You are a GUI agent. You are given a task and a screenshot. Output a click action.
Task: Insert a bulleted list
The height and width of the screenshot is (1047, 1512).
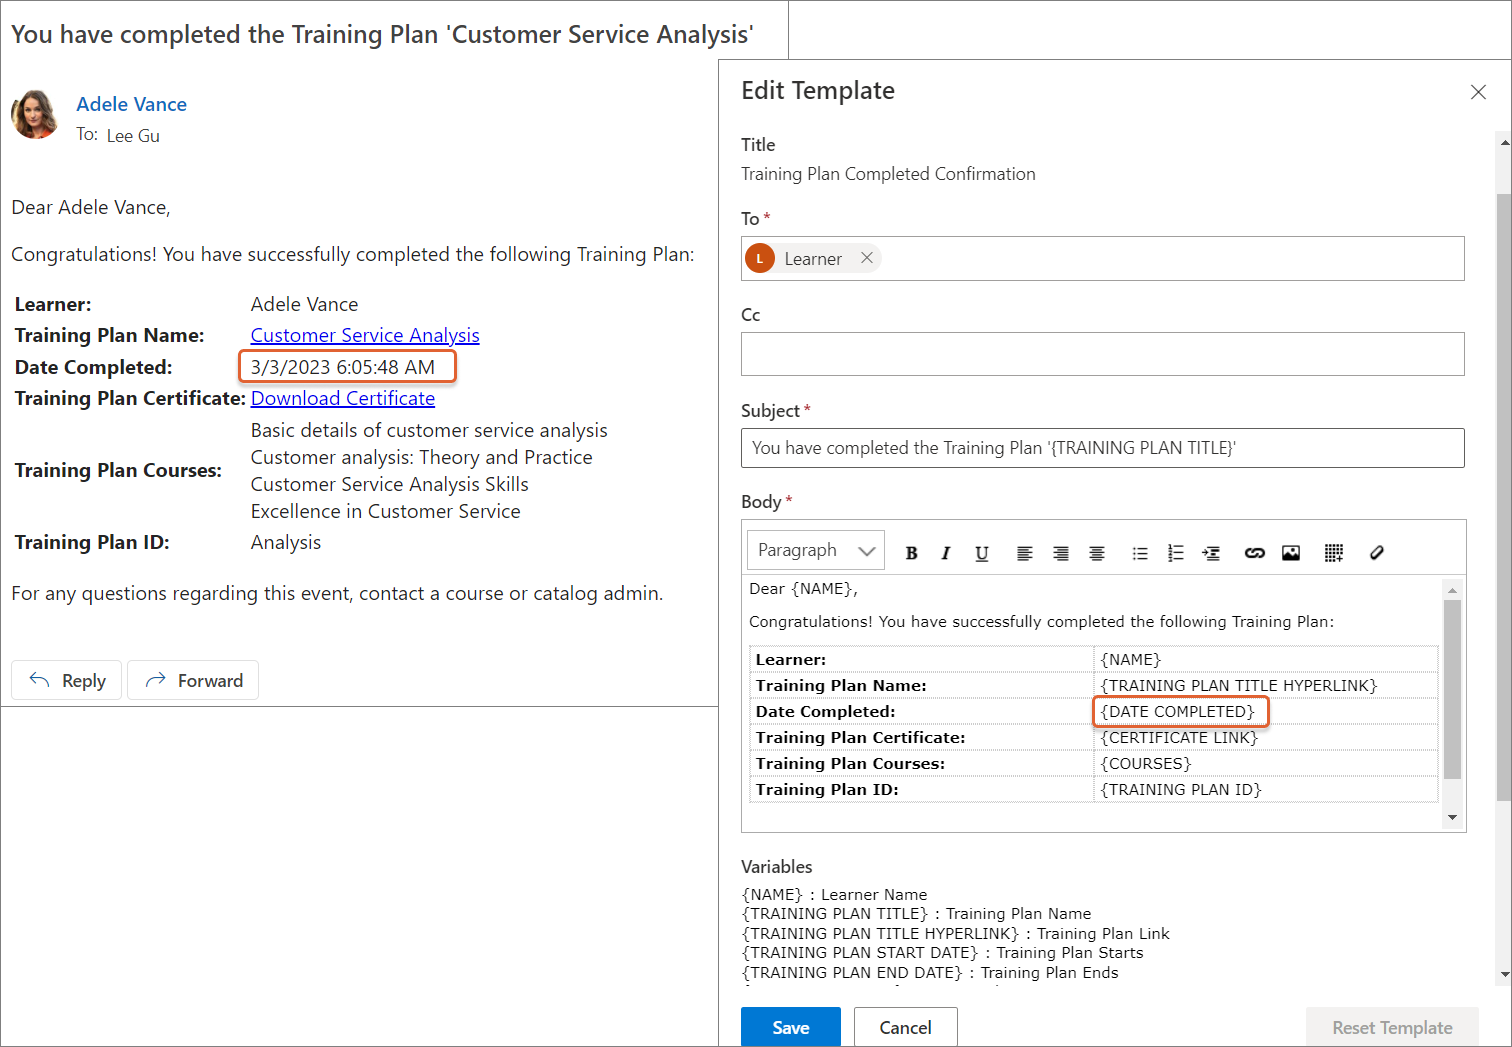(x=1139, y=553)
